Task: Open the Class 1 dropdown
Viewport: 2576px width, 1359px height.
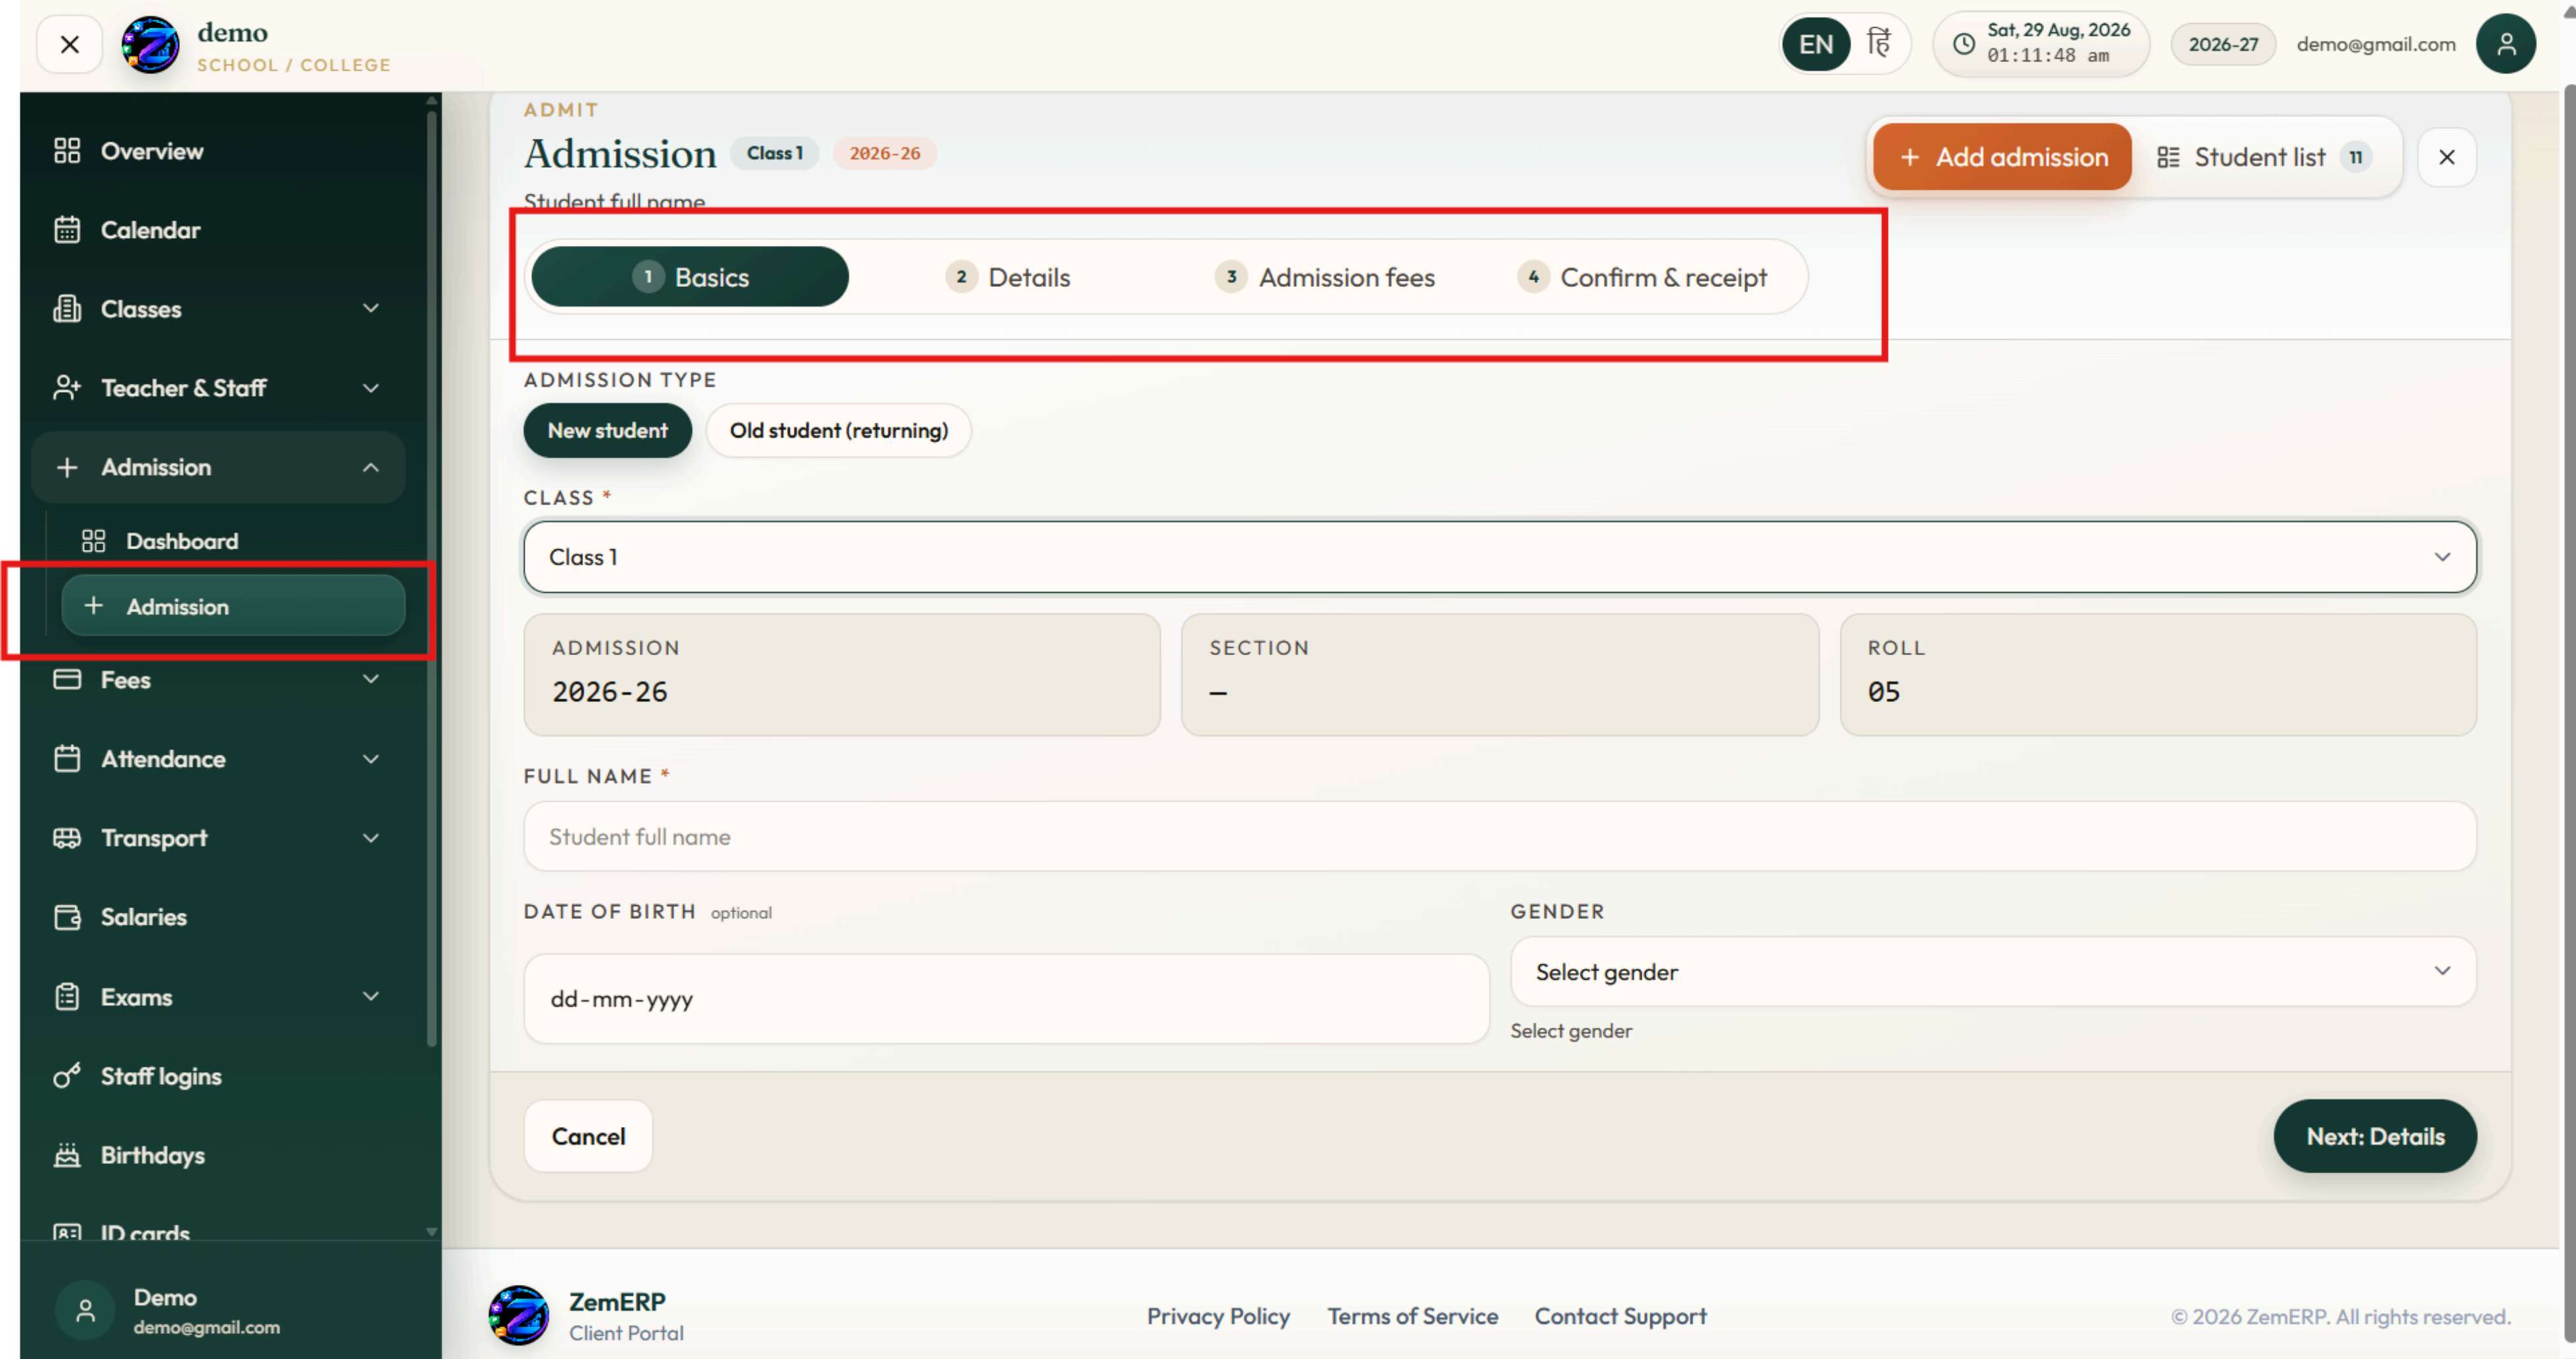Action: pyautogui.click(x=1500, y=557)
